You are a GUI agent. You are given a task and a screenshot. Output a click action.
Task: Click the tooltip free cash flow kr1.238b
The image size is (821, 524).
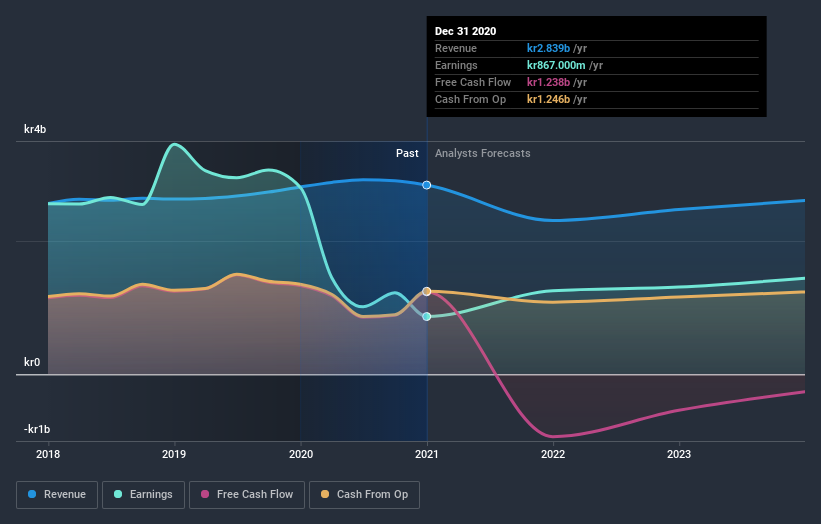point(548,82)
